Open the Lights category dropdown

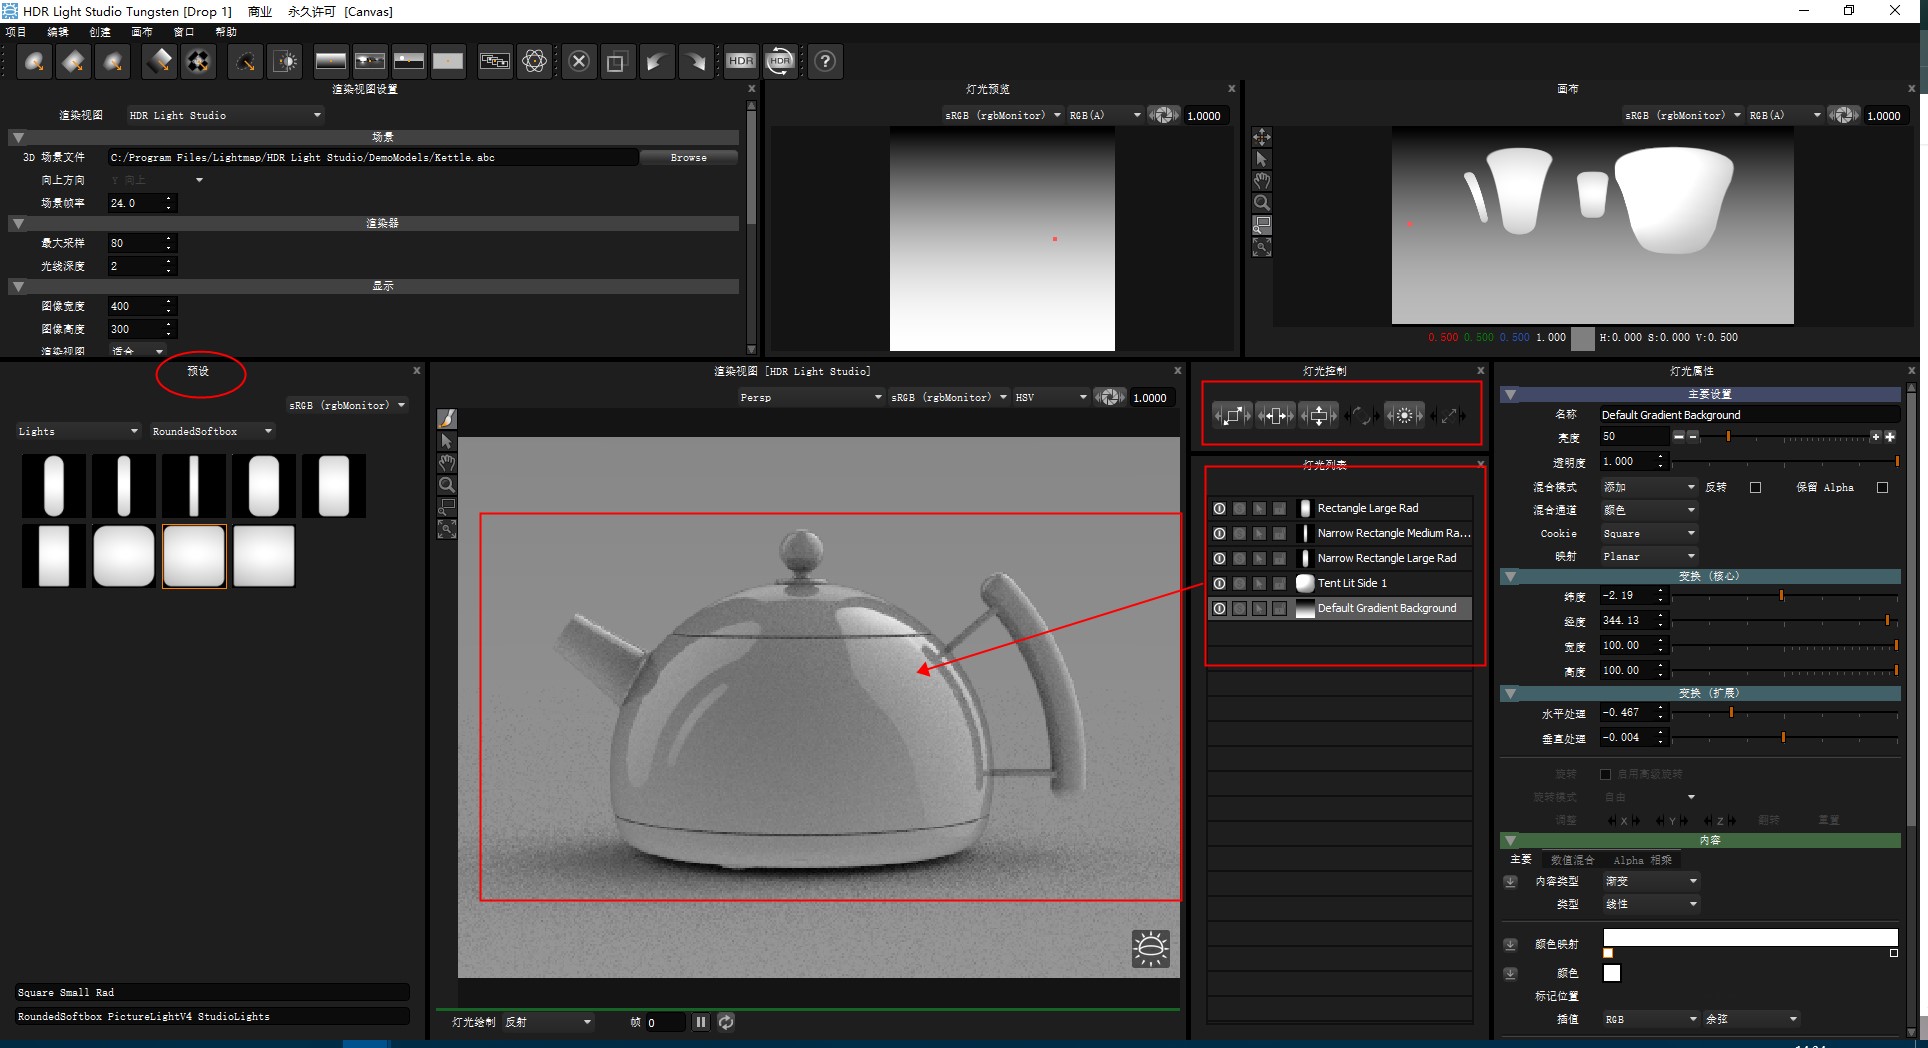(78, 431)
